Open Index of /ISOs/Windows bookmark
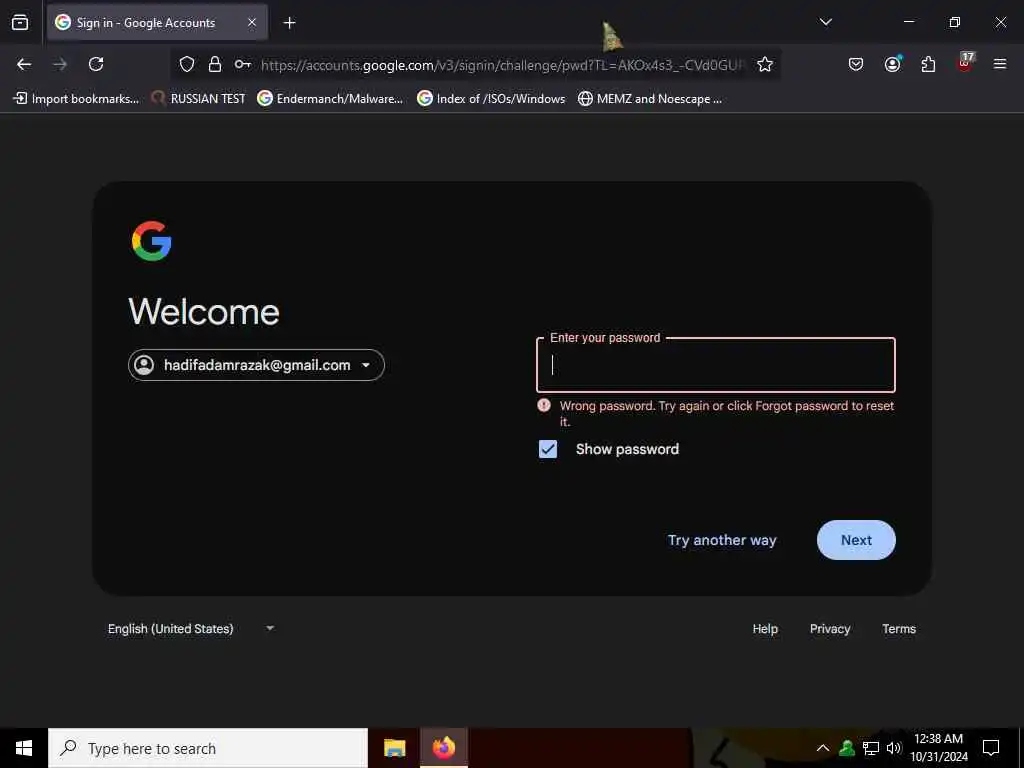The image size is (1024, 768). [x=491, y=99]
